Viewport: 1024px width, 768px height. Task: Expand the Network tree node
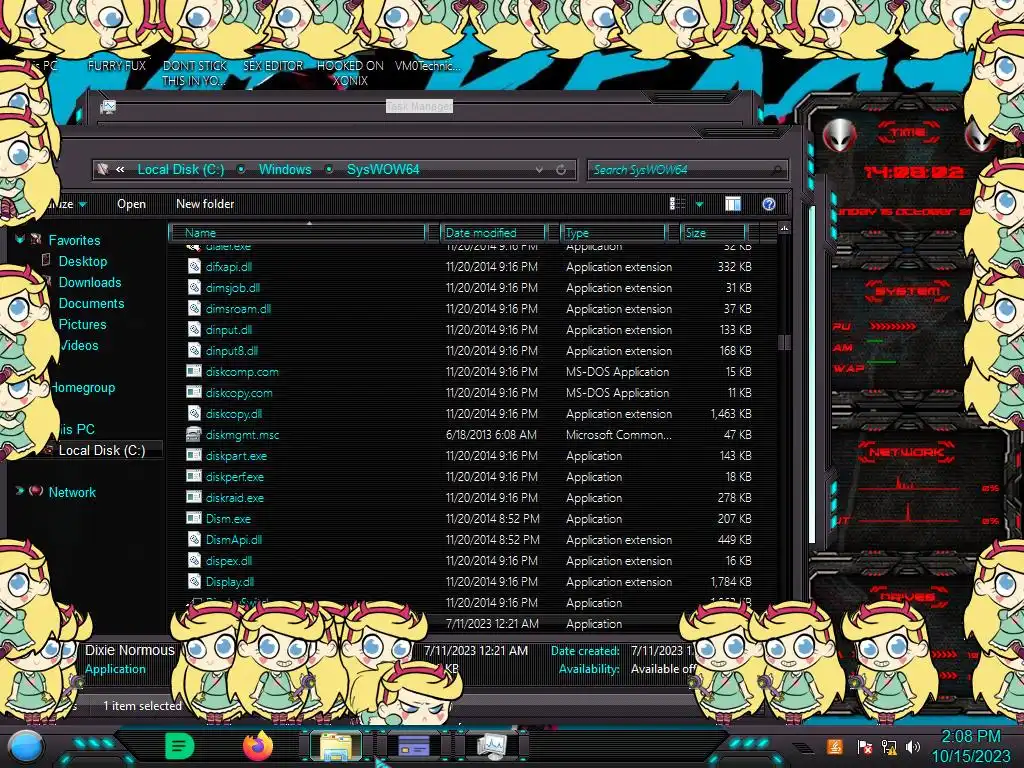point(20,491)
